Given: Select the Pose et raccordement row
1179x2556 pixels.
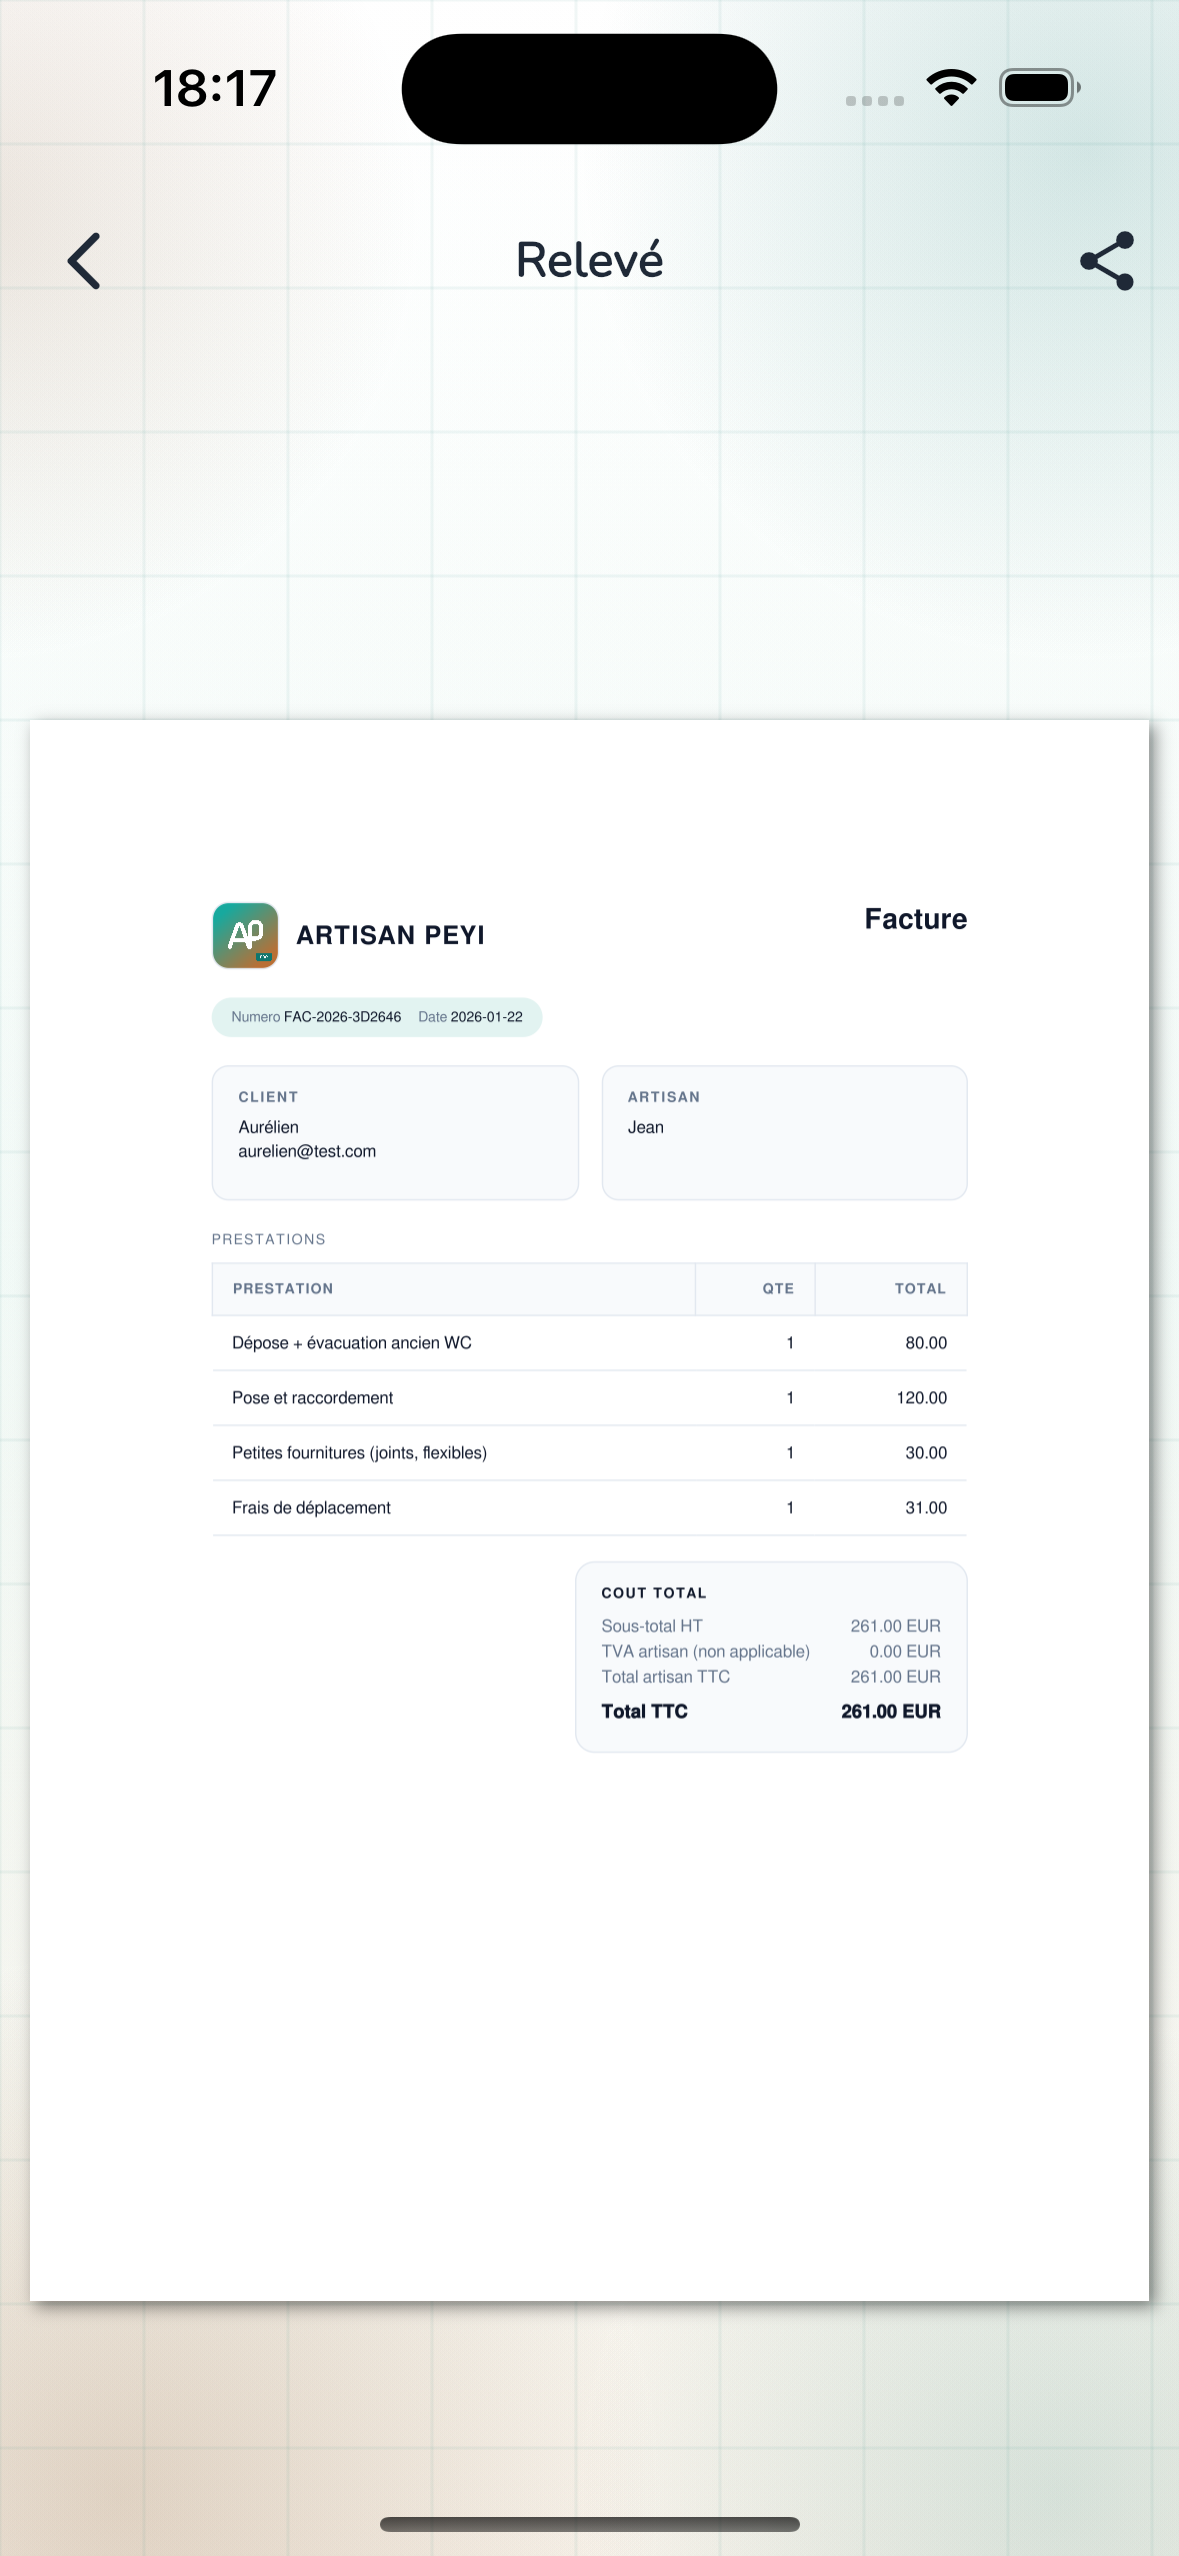Looking at the screenshot, I should (589, 1398).
